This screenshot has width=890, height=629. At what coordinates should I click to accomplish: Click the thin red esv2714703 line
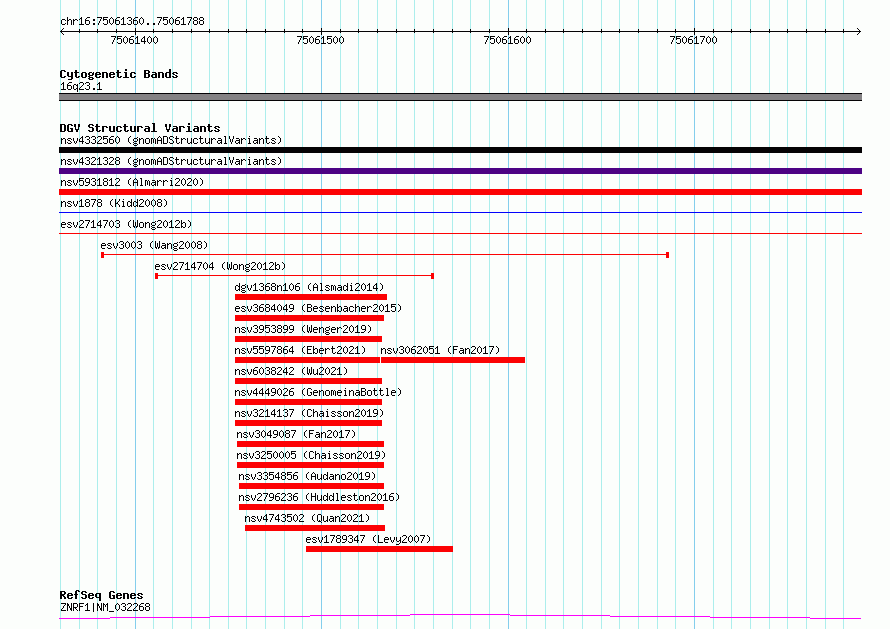pyautogui.click(x=460, y=233)
